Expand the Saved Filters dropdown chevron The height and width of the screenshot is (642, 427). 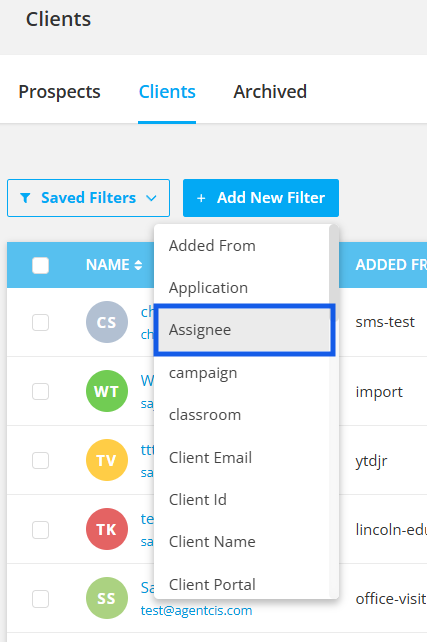151,198
